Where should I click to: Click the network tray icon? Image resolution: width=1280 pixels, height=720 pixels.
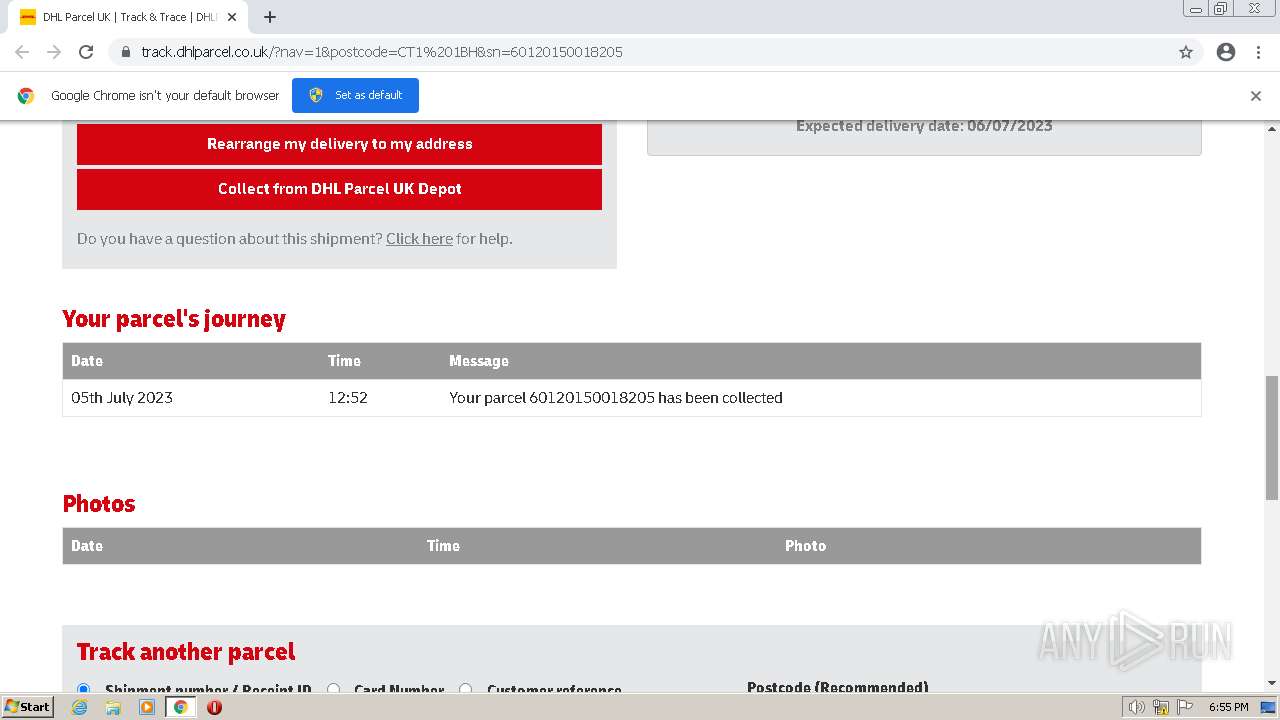click(x=1161, y=707)
